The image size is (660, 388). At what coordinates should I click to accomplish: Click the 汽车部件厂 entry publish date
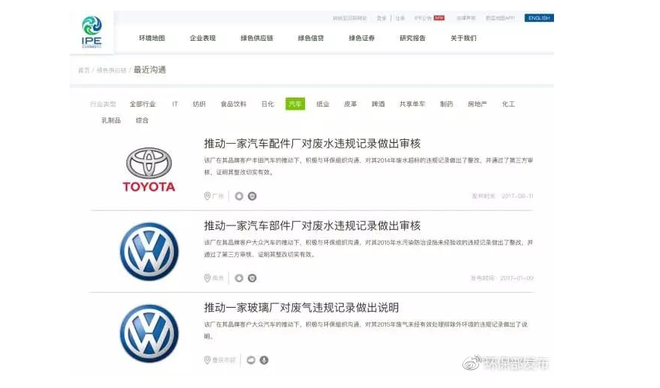[x=502, y=278]
